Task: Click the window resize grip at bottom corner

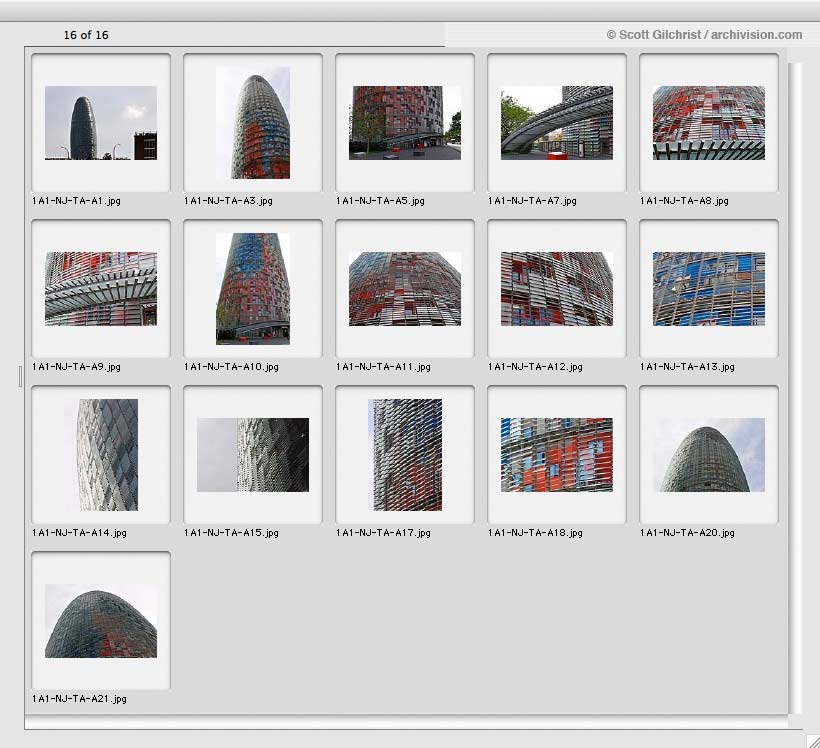Action: click(x=813, y=741)
